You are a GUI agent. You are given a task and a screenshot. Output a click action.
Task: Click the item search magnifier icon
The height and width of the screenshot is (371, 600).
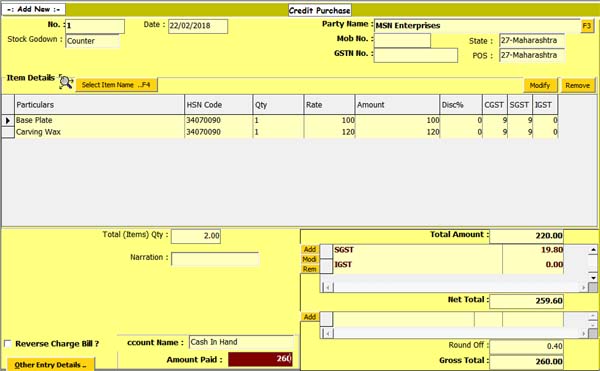click(66, 82)
